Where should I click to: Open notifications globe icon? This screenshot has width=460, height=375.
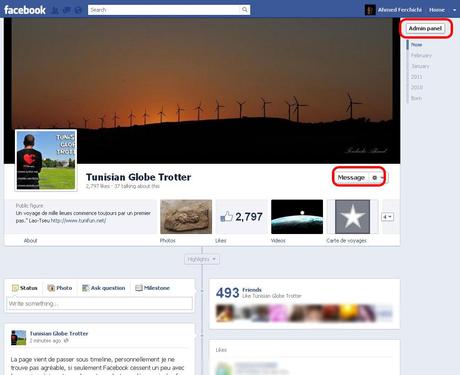pyautogui.click(x=78, y=10)
